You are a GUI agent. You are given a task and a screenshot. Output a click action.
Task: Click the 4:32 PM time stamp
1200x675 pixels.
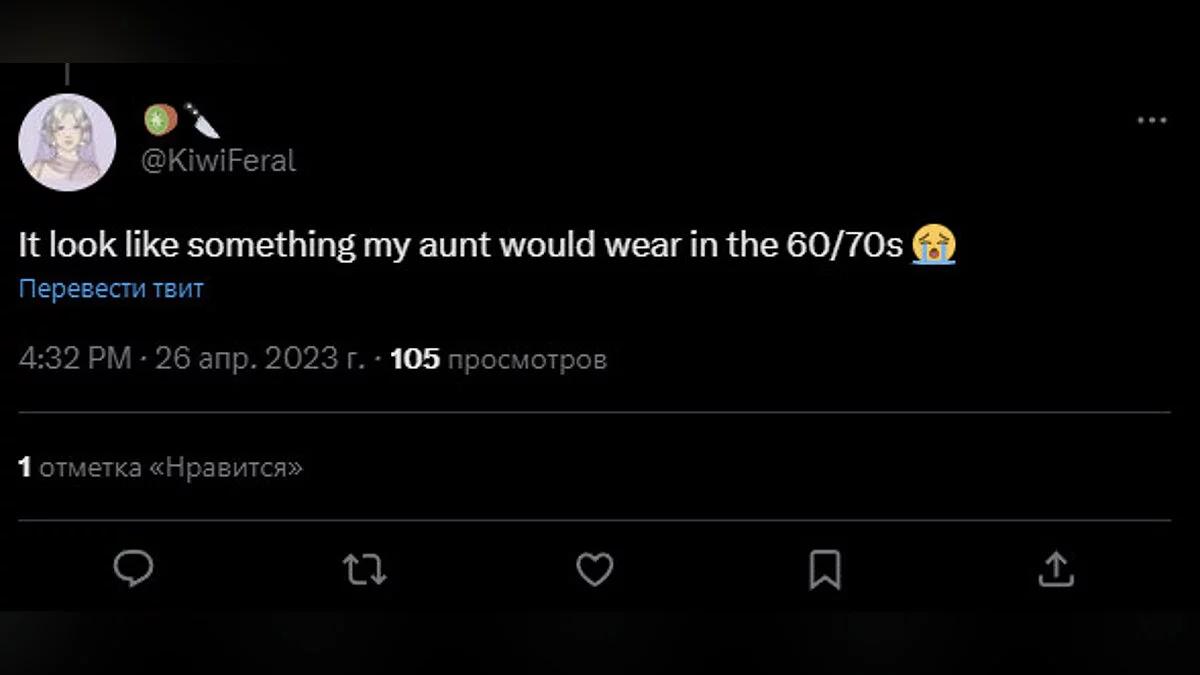click(x=75, y=359)
